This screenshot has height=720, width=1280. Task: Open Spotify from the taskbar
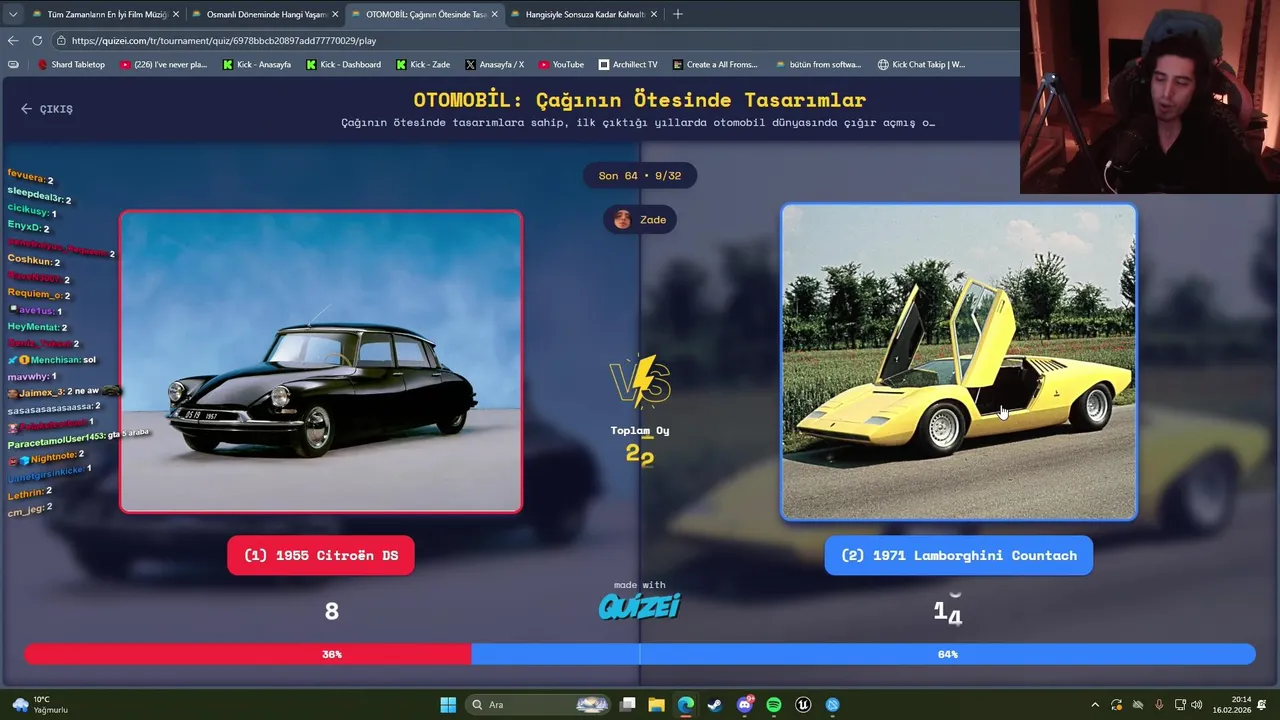pyautogui.click(x=774, y=705)
